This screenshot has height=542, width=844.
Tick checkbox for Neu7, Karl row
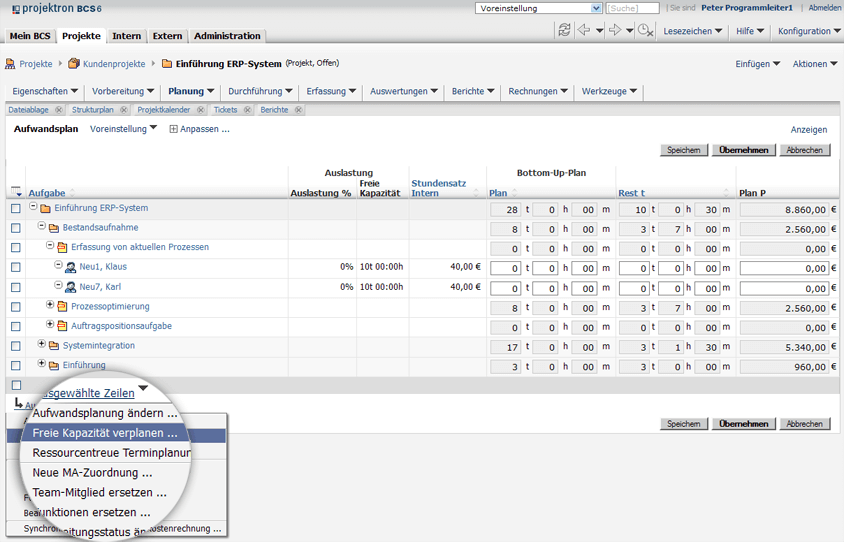16,287
